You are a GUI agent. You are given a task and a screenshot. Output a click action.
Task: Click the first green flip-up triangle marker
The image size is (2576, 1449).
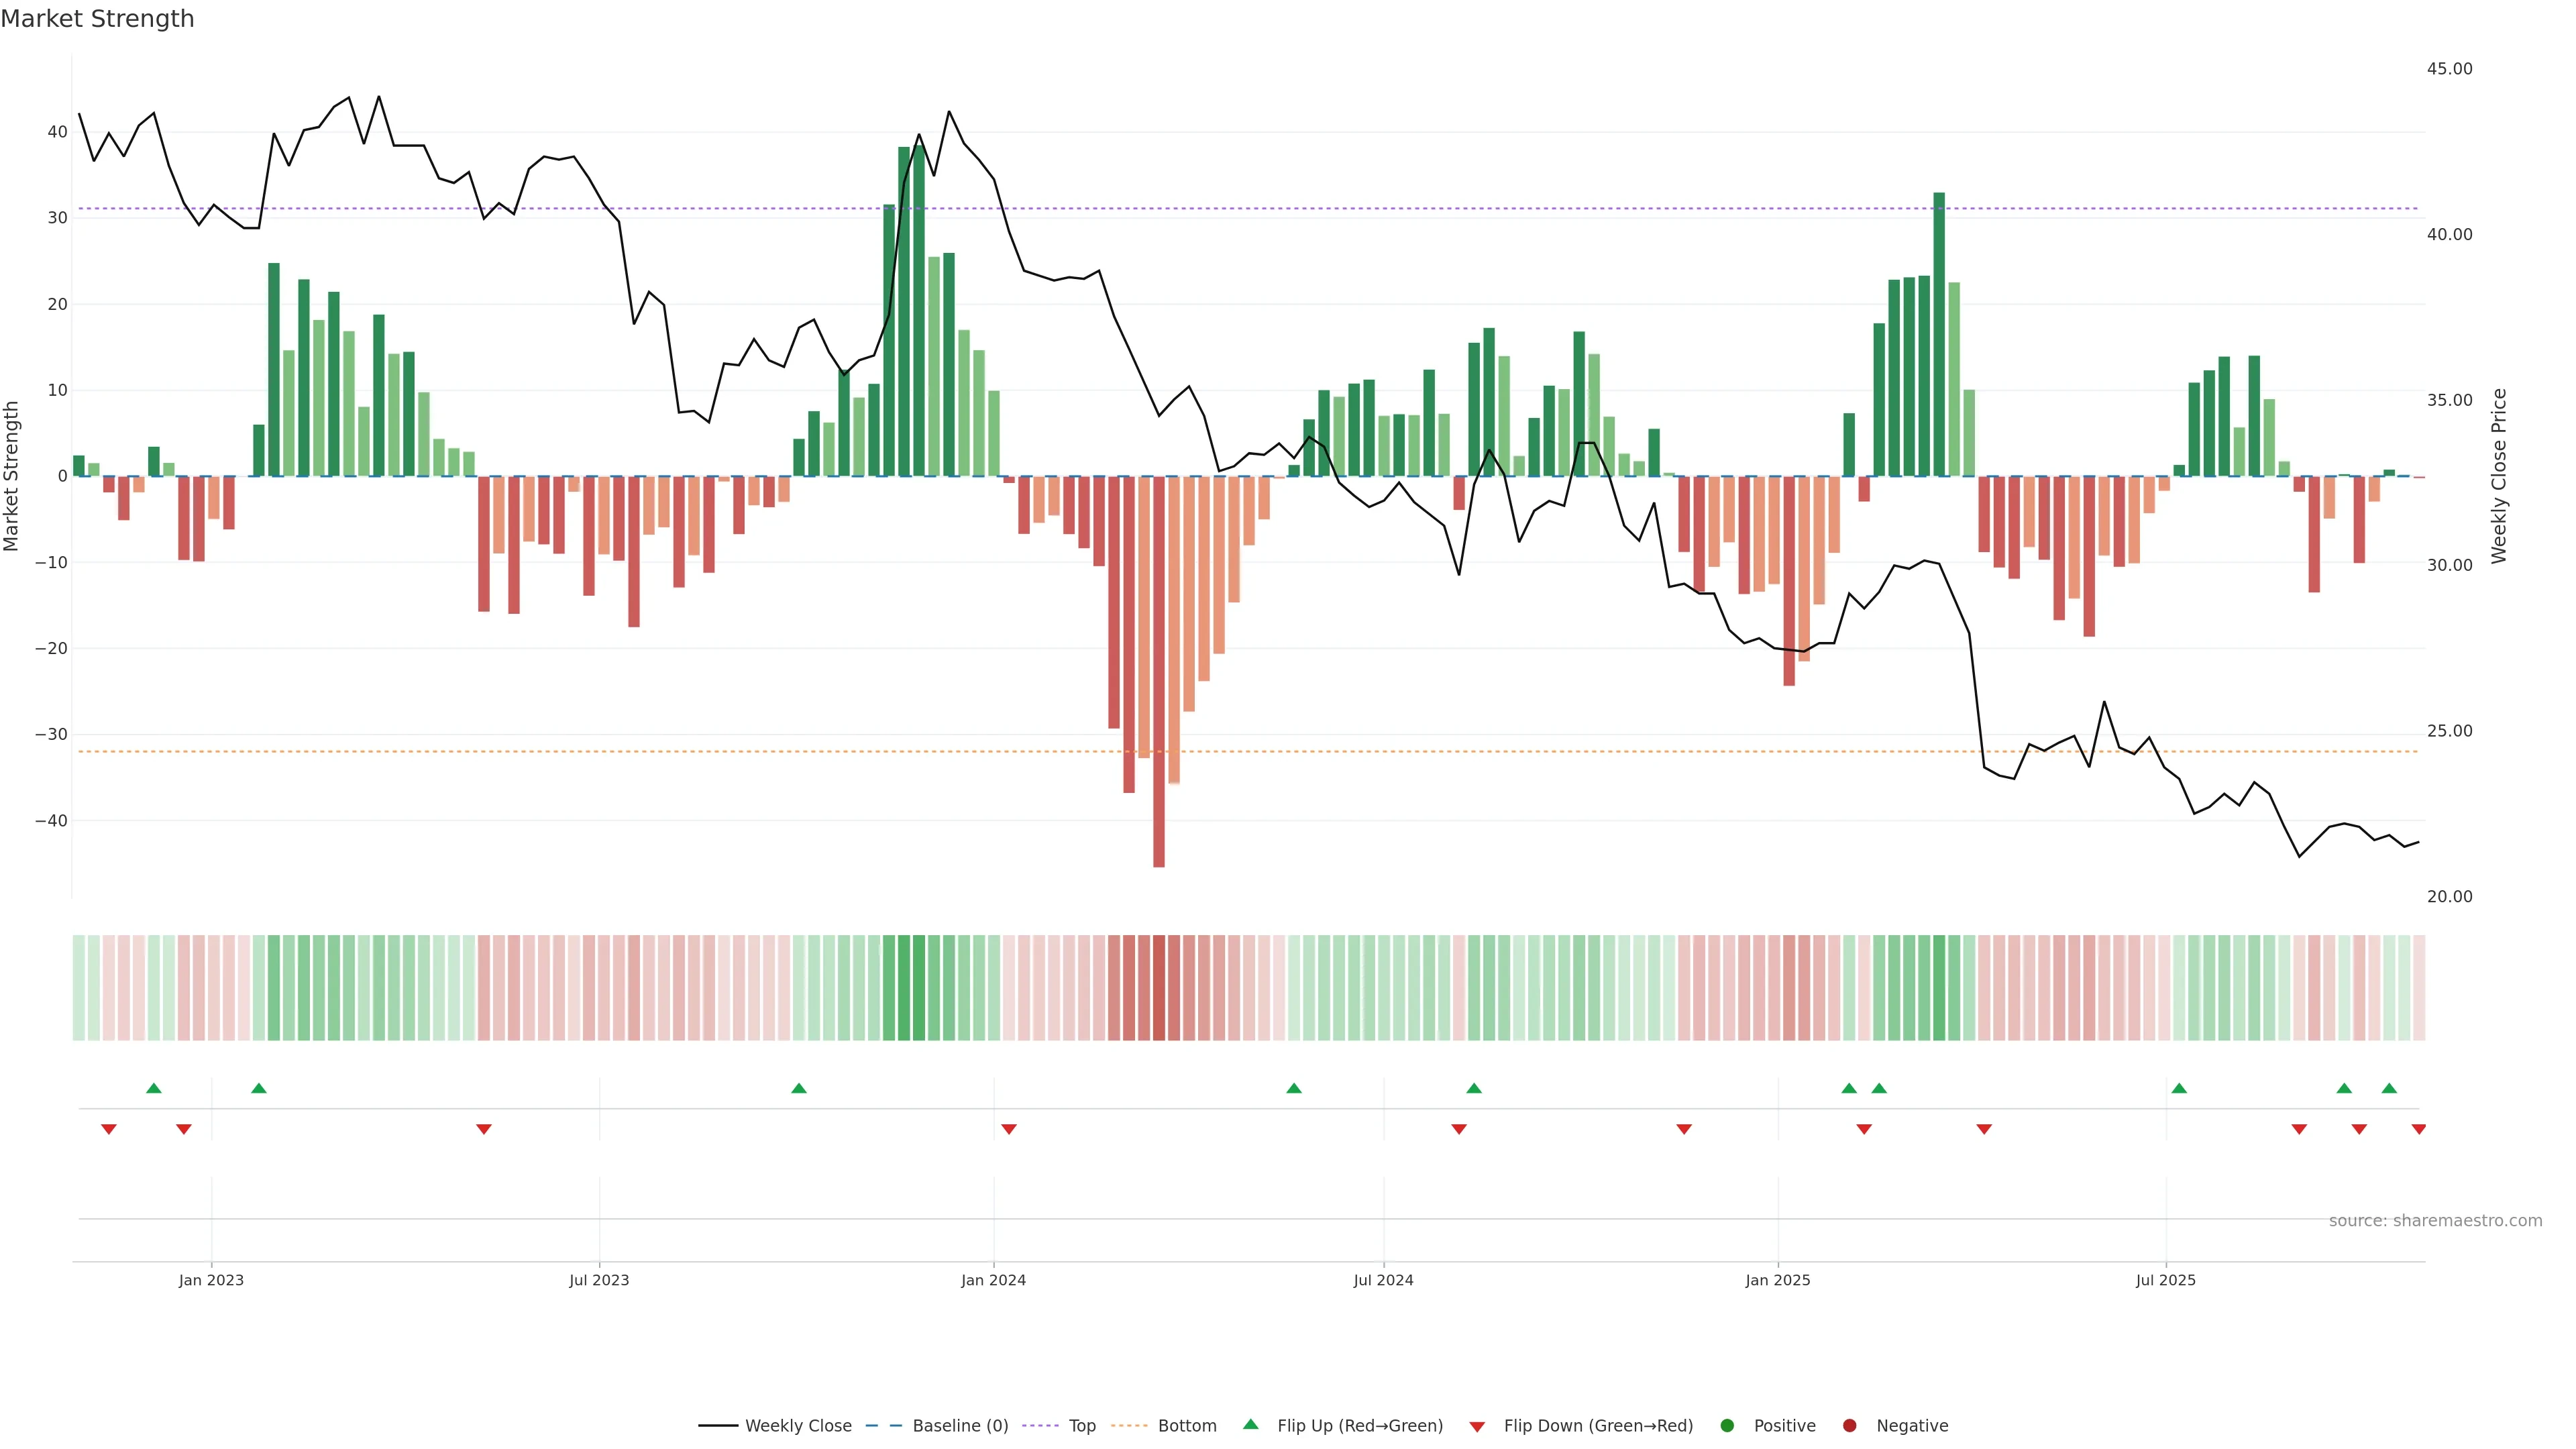pos(154,1088)
